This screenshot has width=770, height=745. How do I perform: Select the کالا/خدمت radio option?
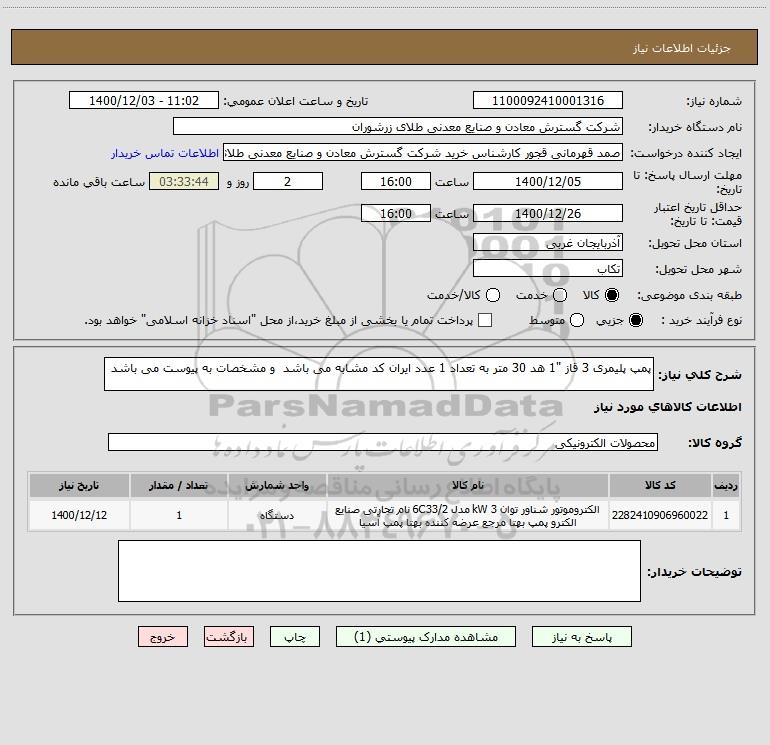pos(493,295)
